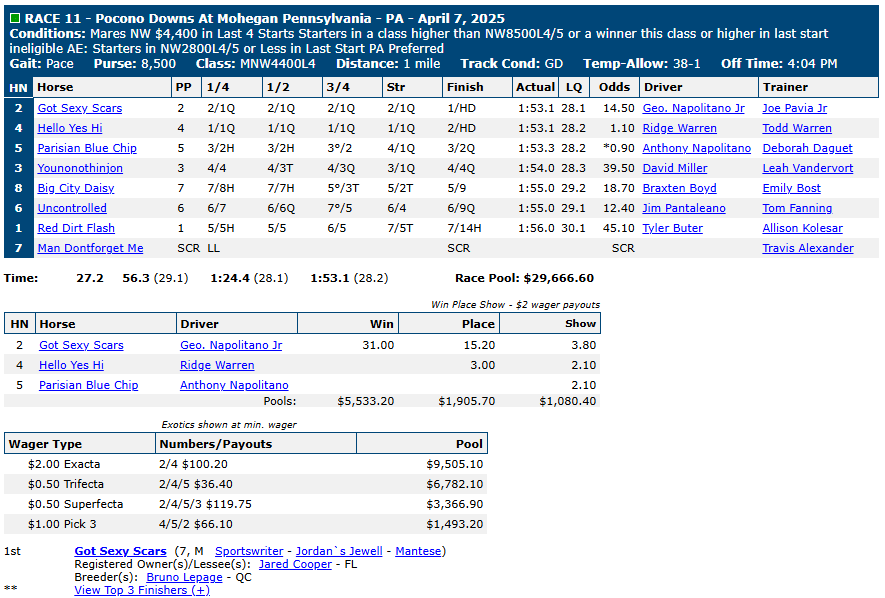Viewport: 885px width, 598px height.
Task: View driver Jim Pantaleano profile
Action: (x=684, y=208)
